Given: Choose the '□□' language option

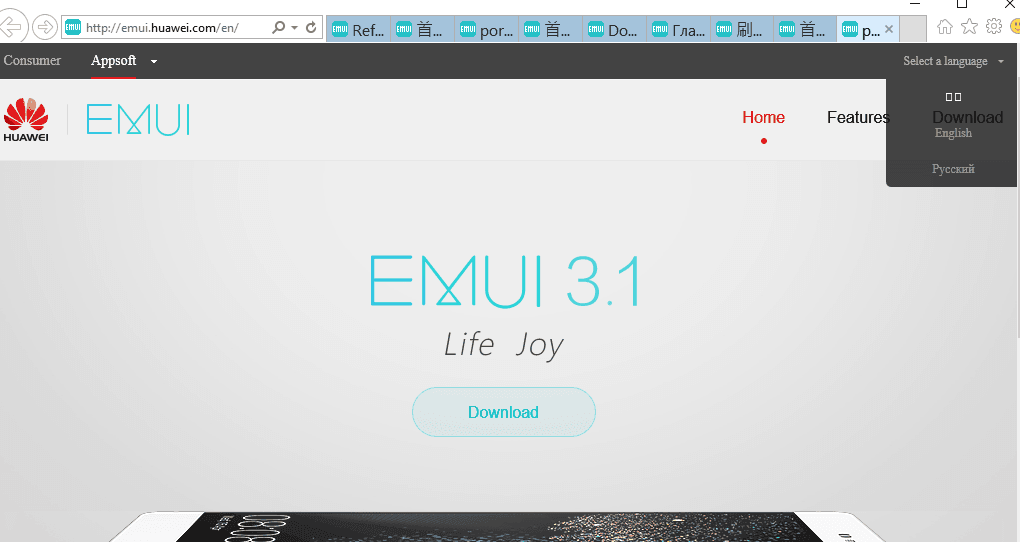Looking at the screenshot, I should click(x=953, y=97).
